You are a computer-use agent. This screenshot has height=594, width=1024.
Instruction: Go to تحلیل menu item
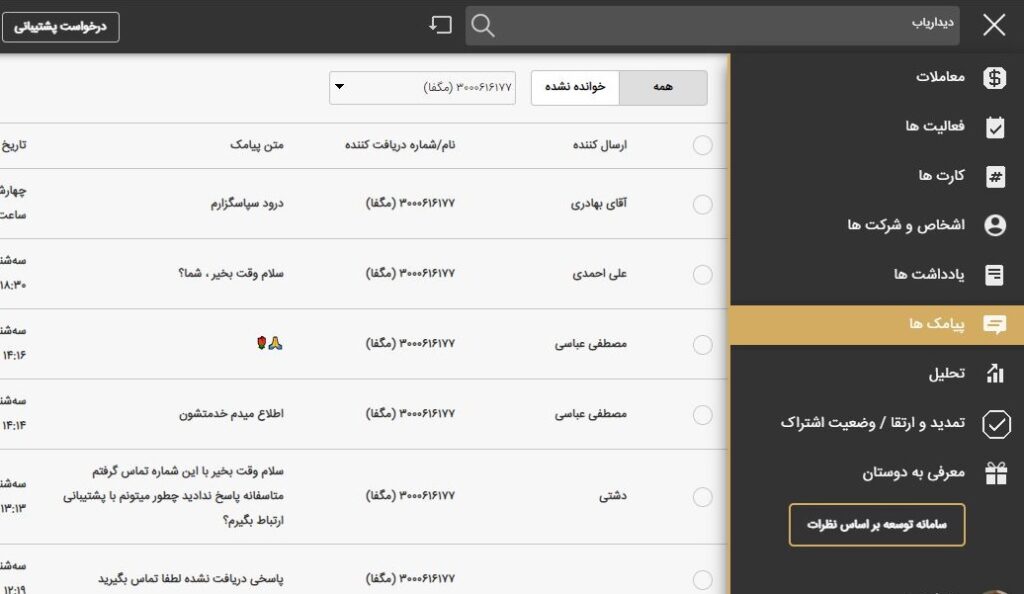[946, 373]
